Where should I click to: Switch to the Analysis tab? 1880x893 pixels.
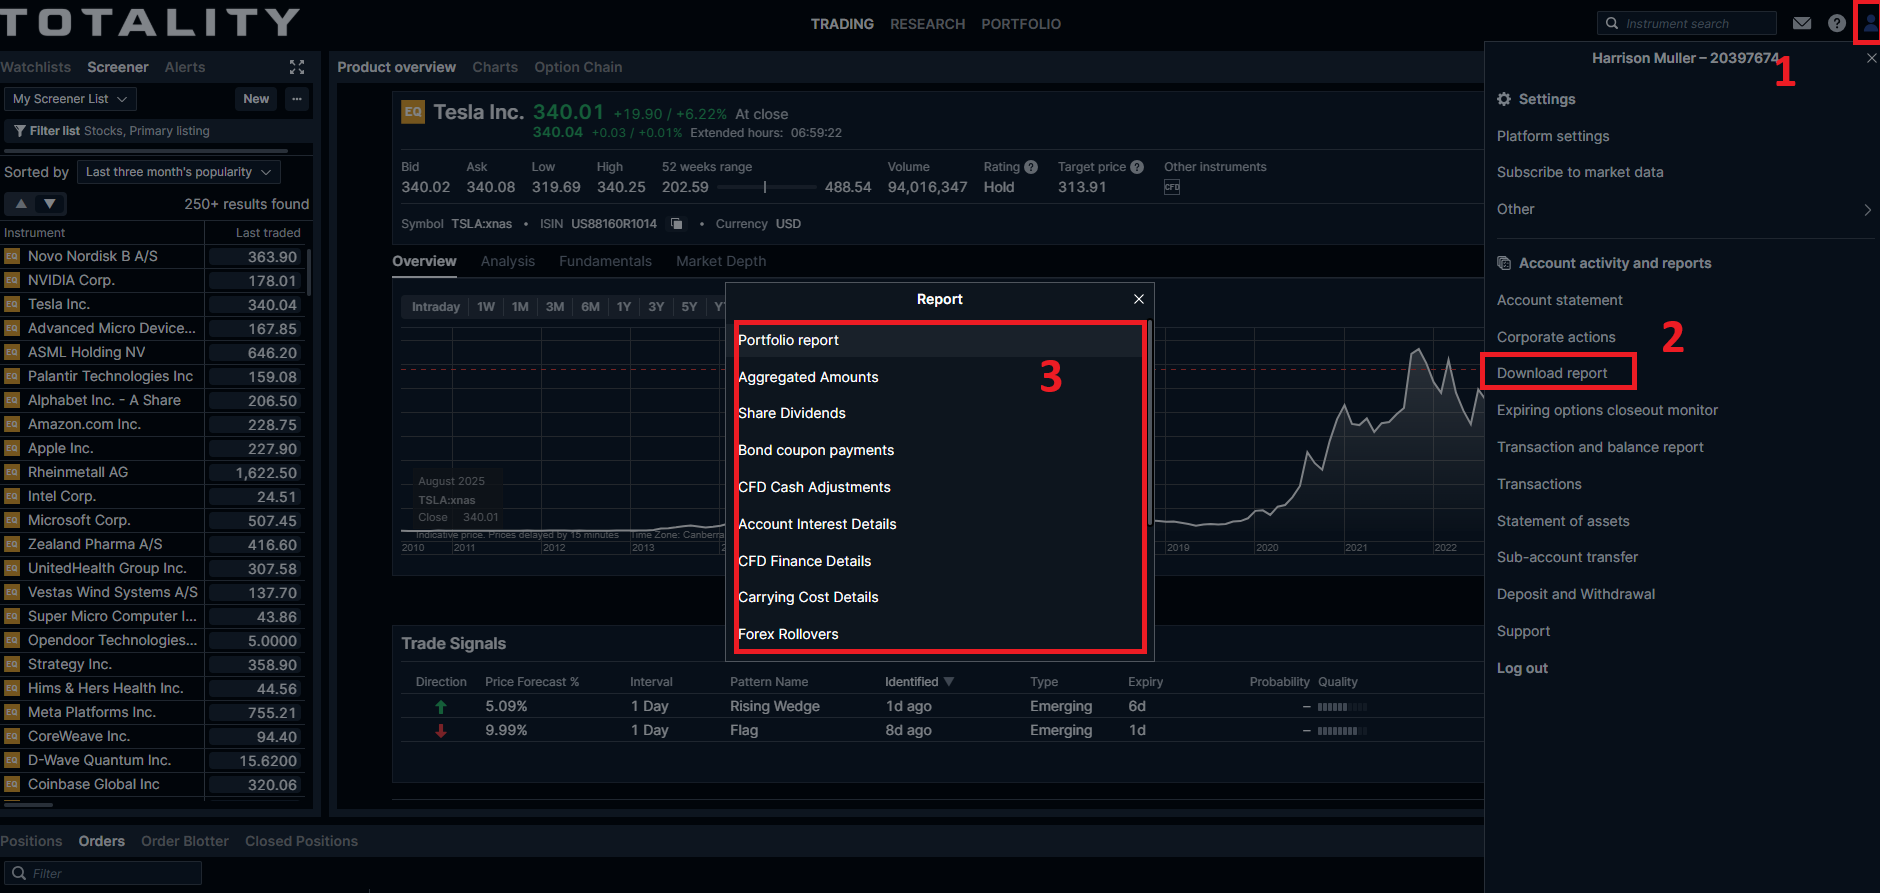click(x=508, y=261)
